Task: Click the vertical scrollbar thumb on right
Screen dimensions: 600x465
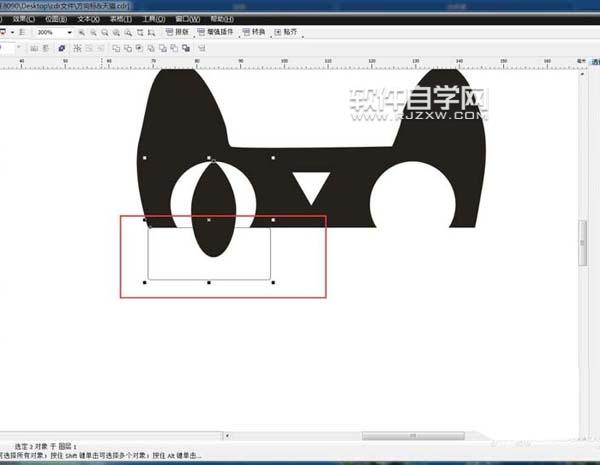Action: point(584,246)
